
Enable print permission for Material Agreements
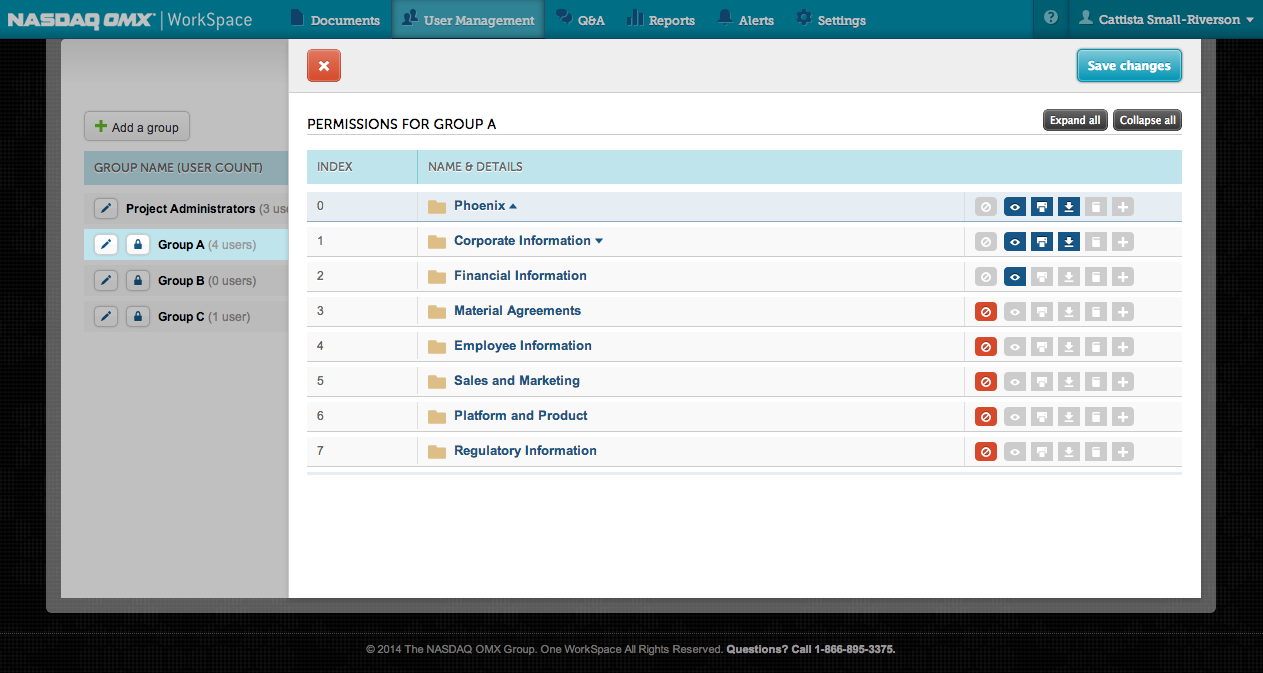(x=1042, y=312)
